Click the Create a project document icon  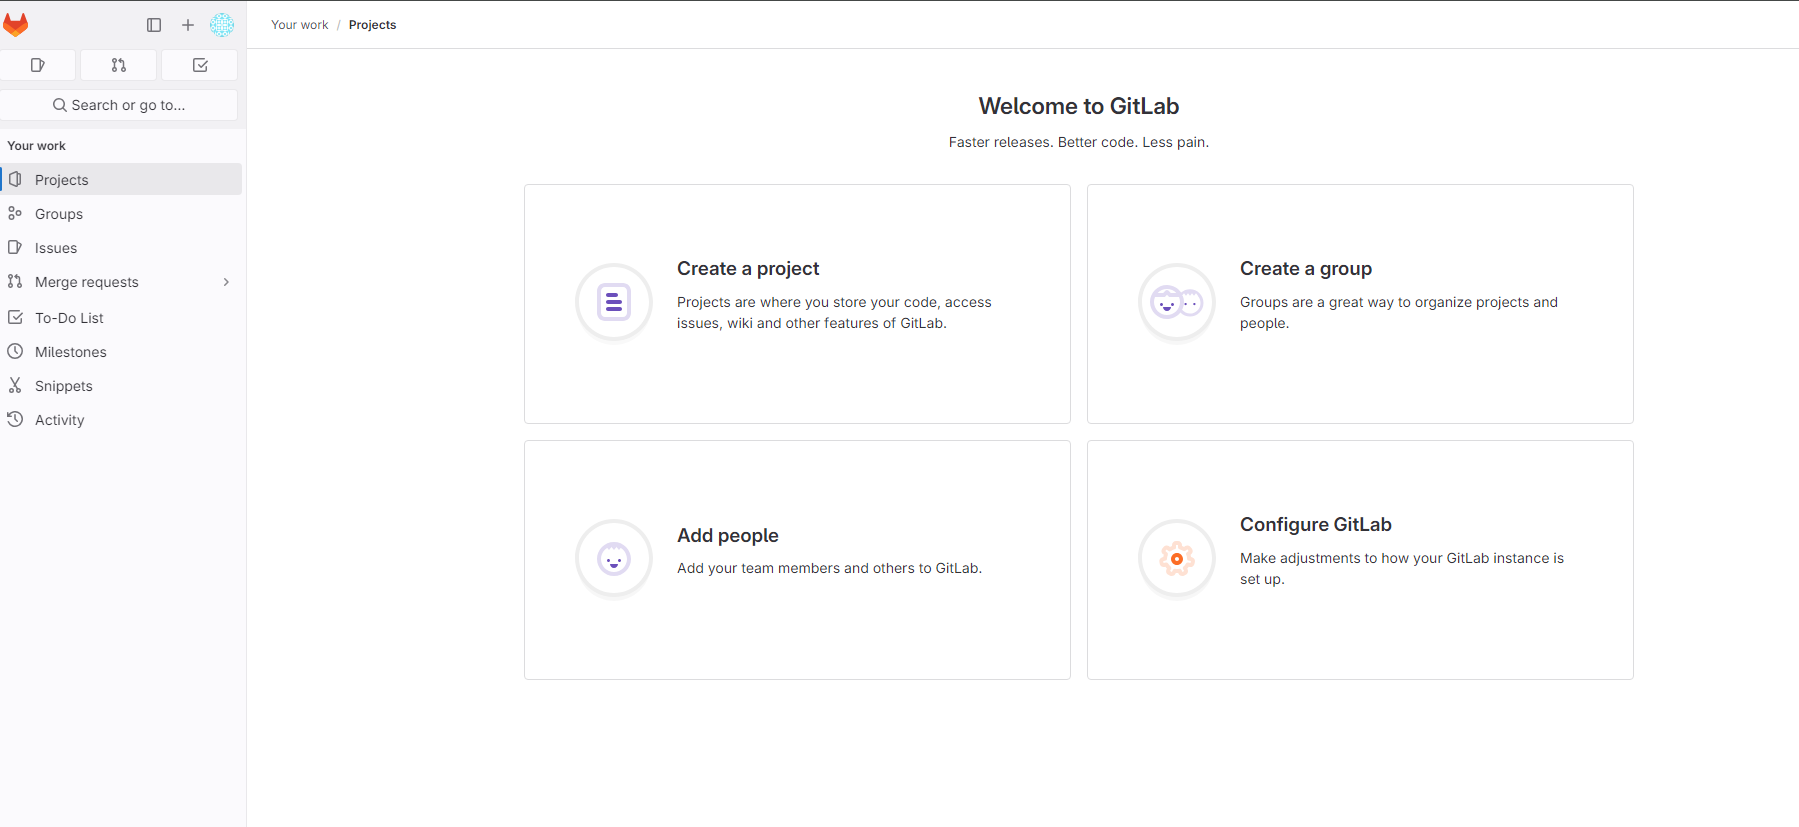coord(614,302)
